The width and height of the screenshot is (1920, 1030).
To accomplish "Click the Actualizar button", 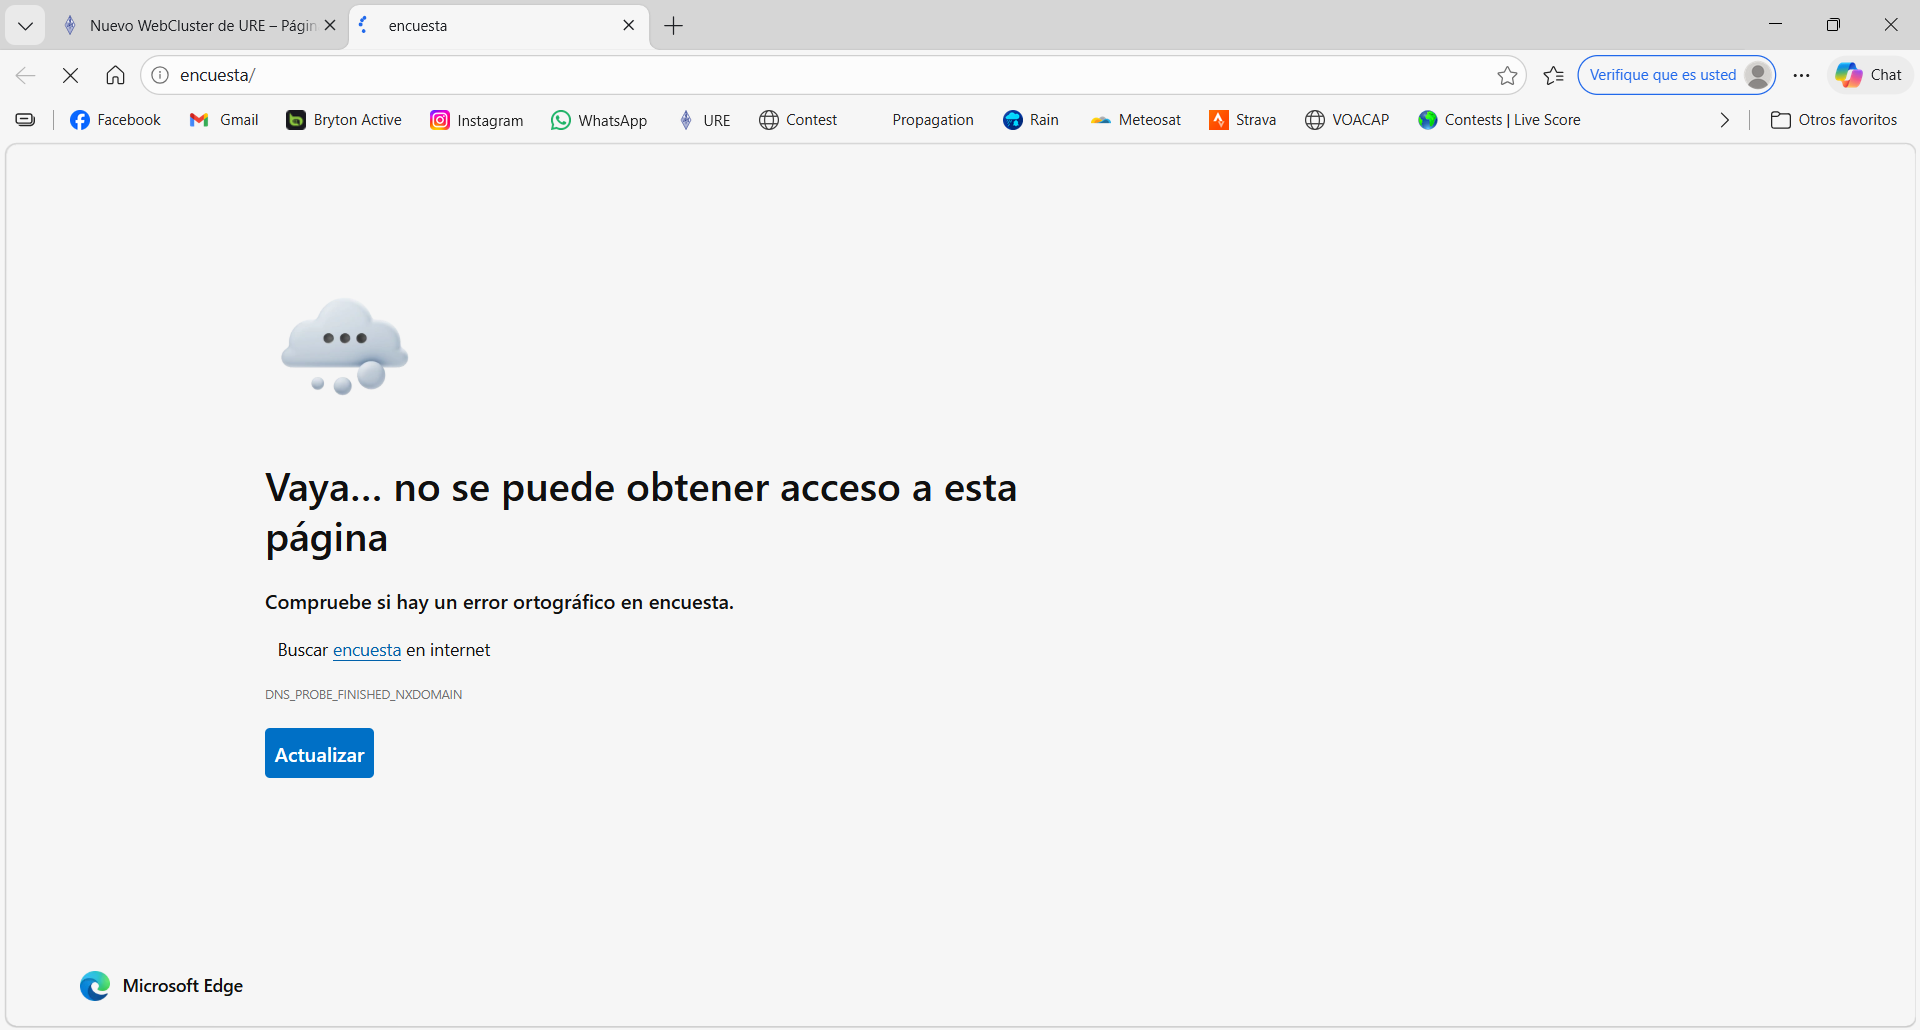I will click(x=319, y=753).
